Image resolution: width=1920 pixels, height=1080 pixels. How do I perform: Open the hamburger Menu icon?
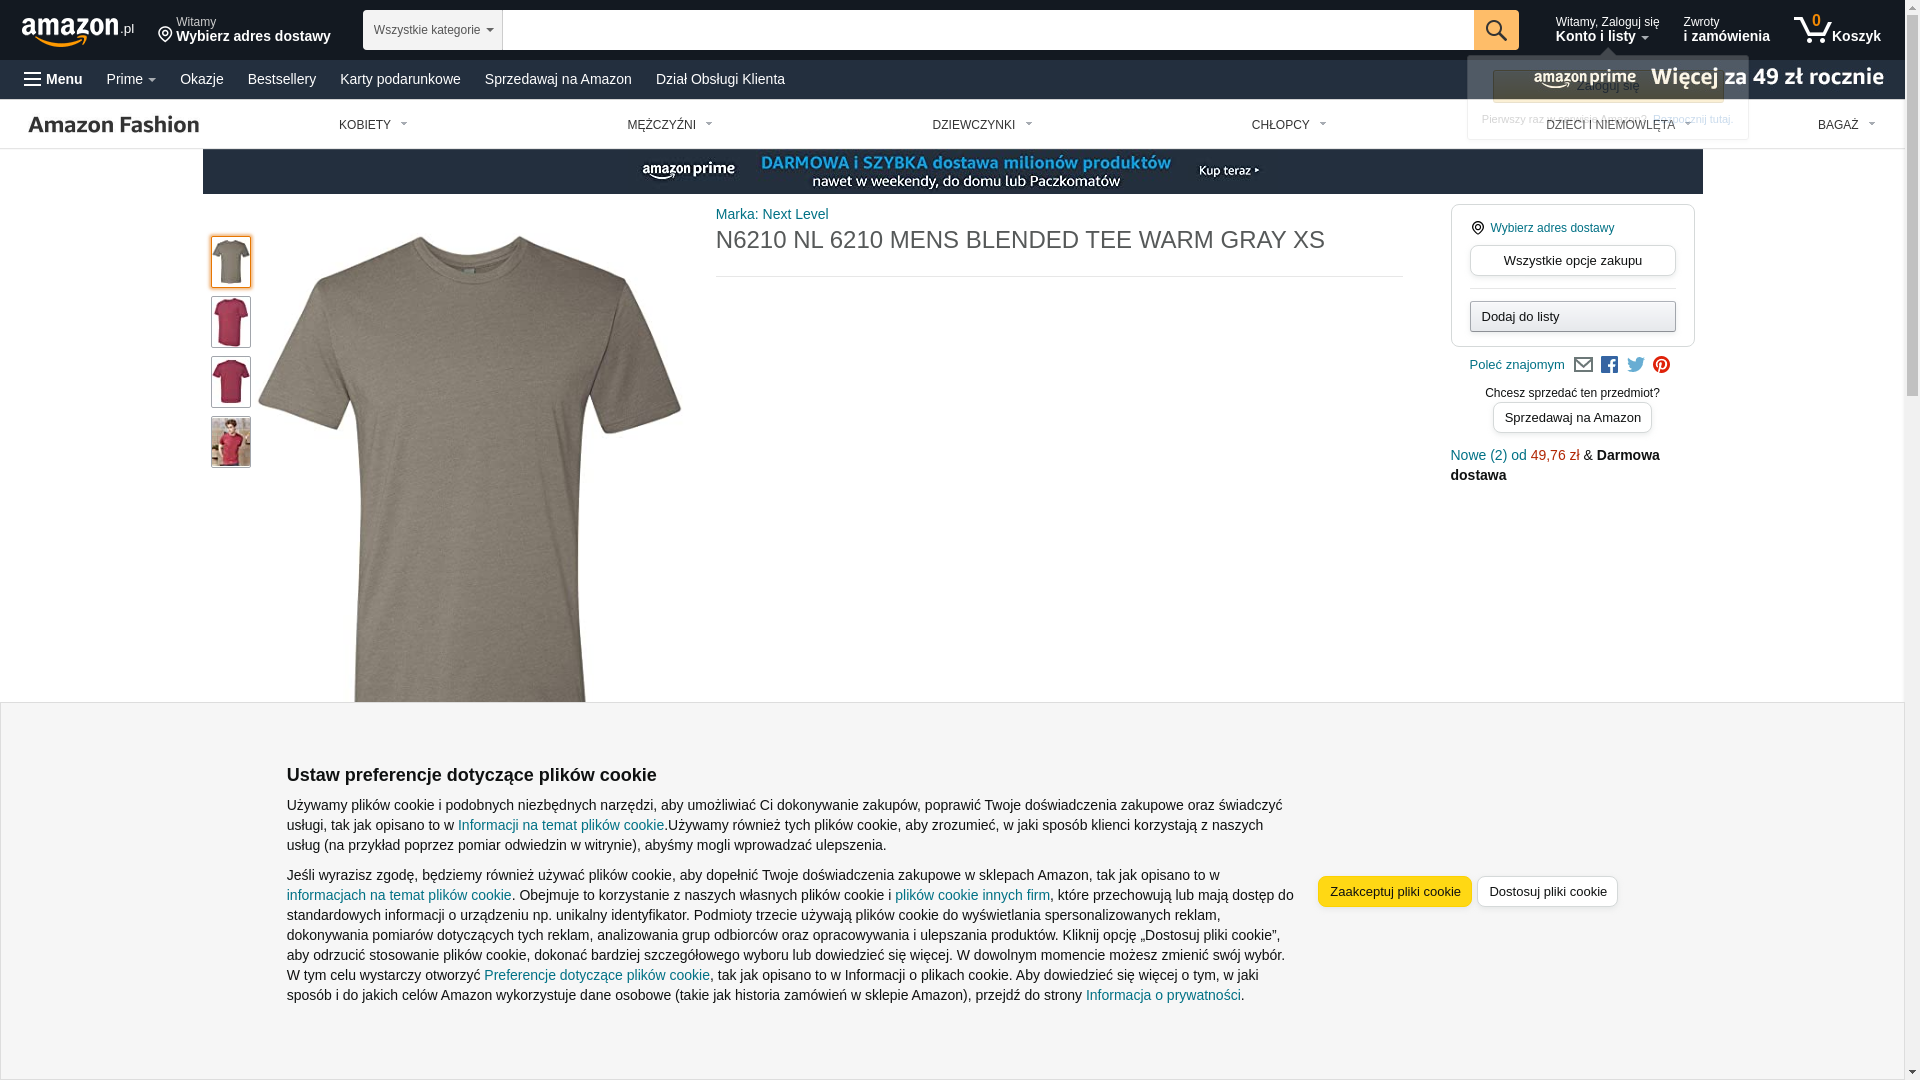click(x=53, y=79)
